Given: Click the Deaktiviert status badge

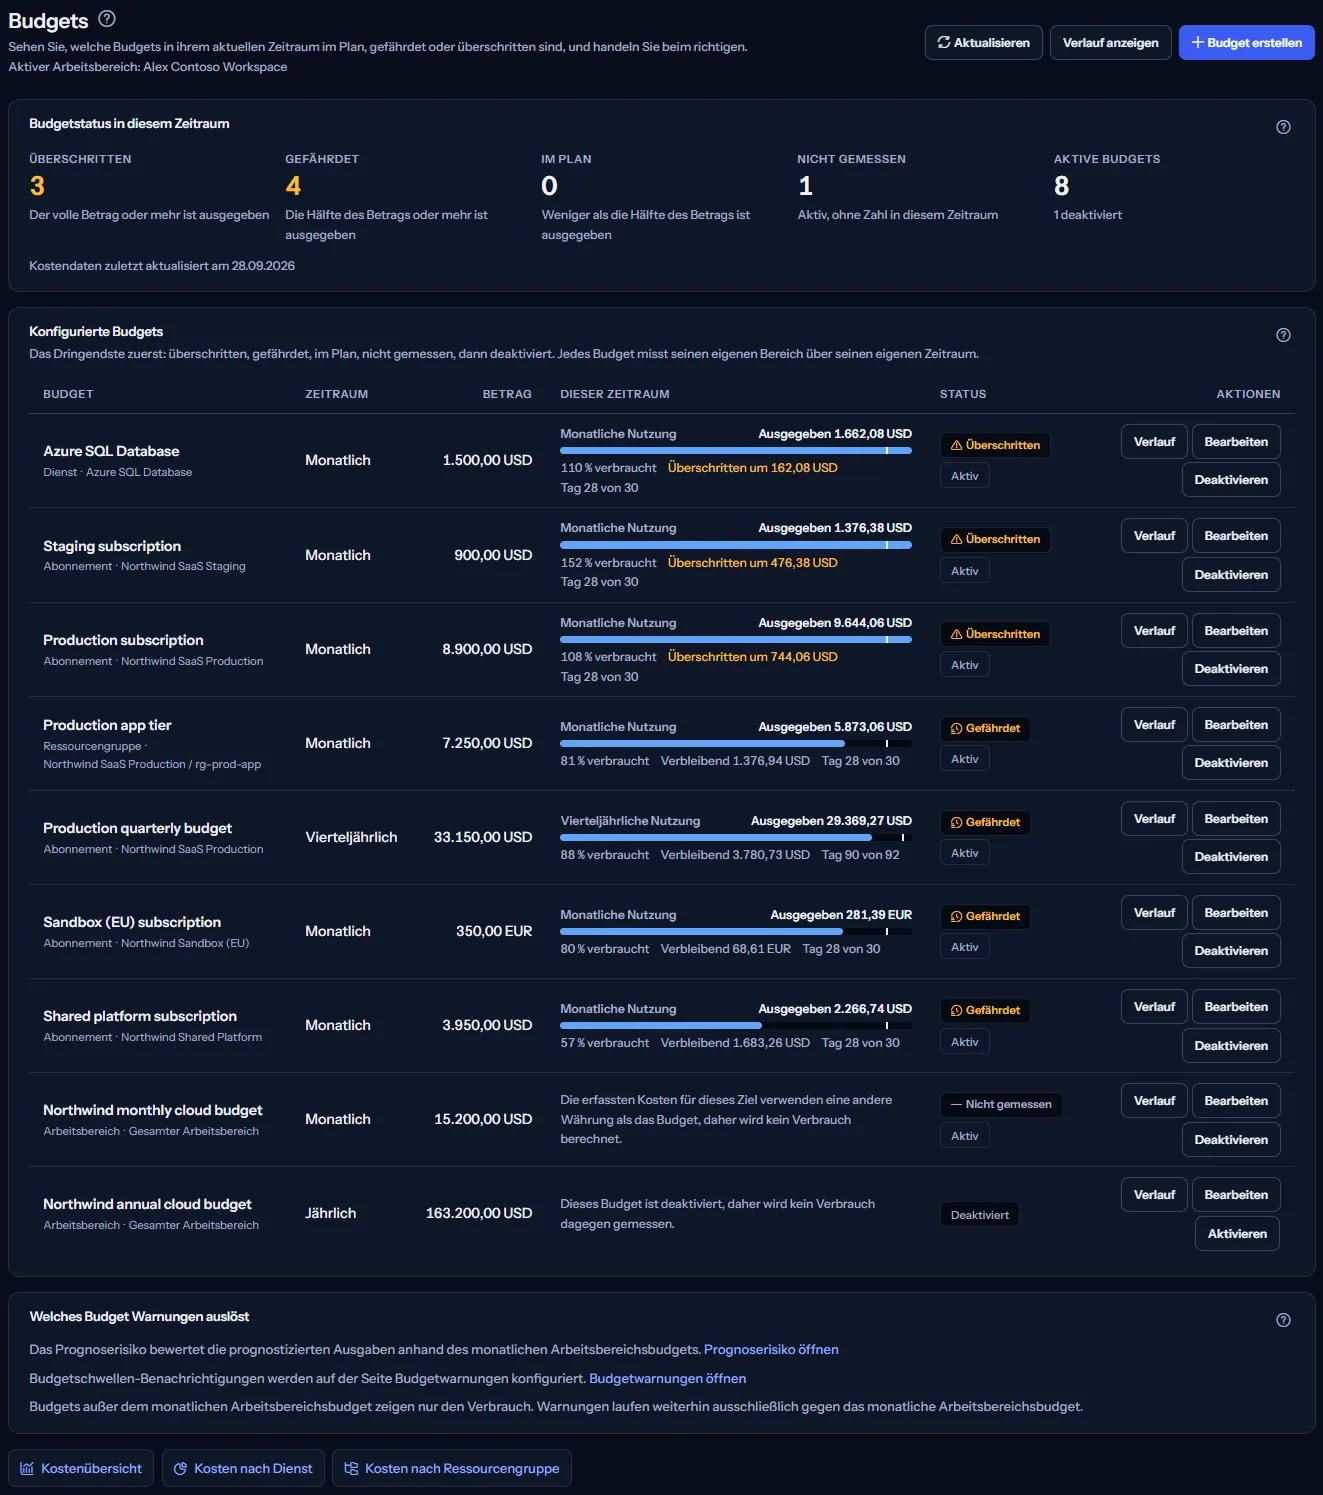Looking at the screenshot, I should point(979,1215).
